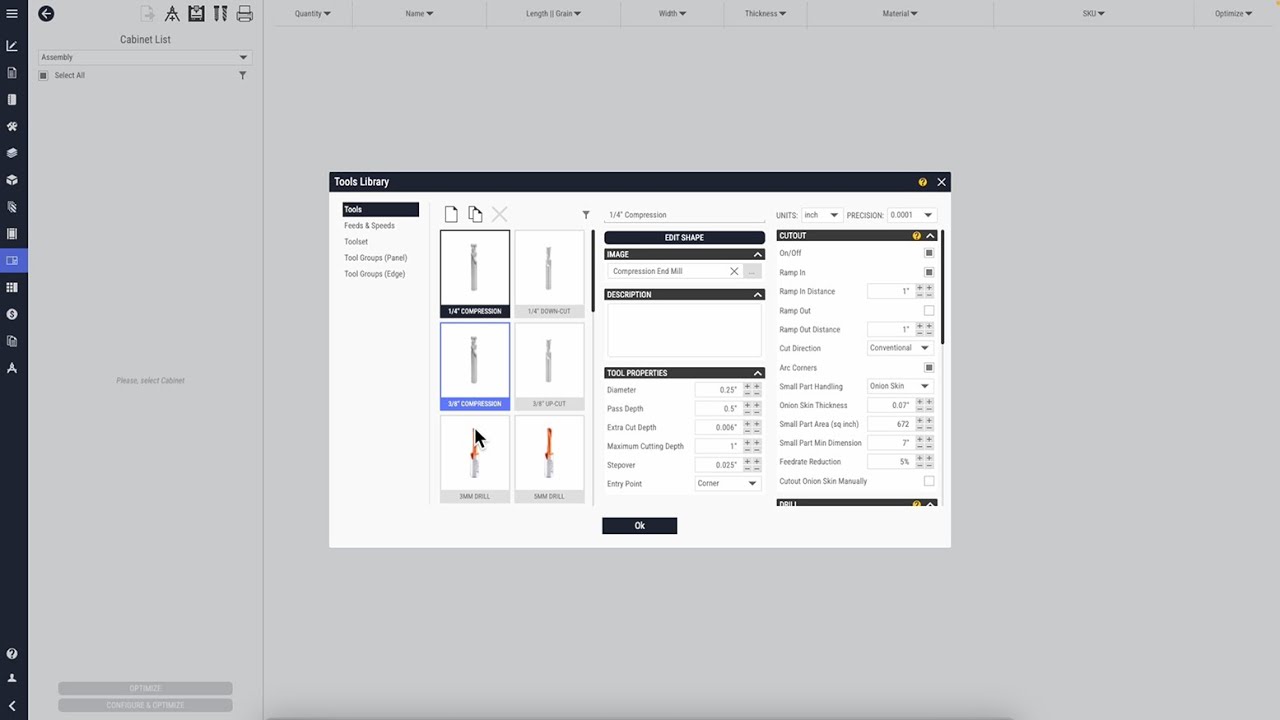Open Tools Library help question mark
1280x720 pixels.
[x=922, y=182]
